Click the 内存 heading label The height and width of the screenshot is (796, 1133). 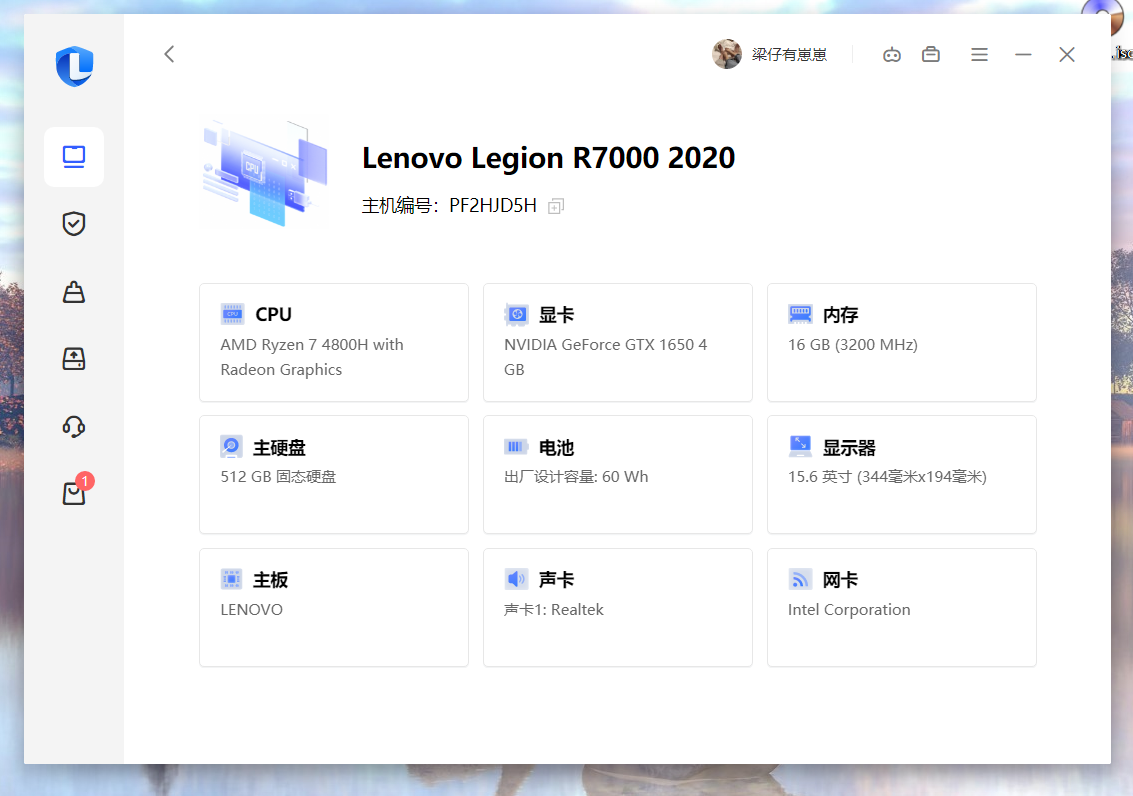pos(840,315)
